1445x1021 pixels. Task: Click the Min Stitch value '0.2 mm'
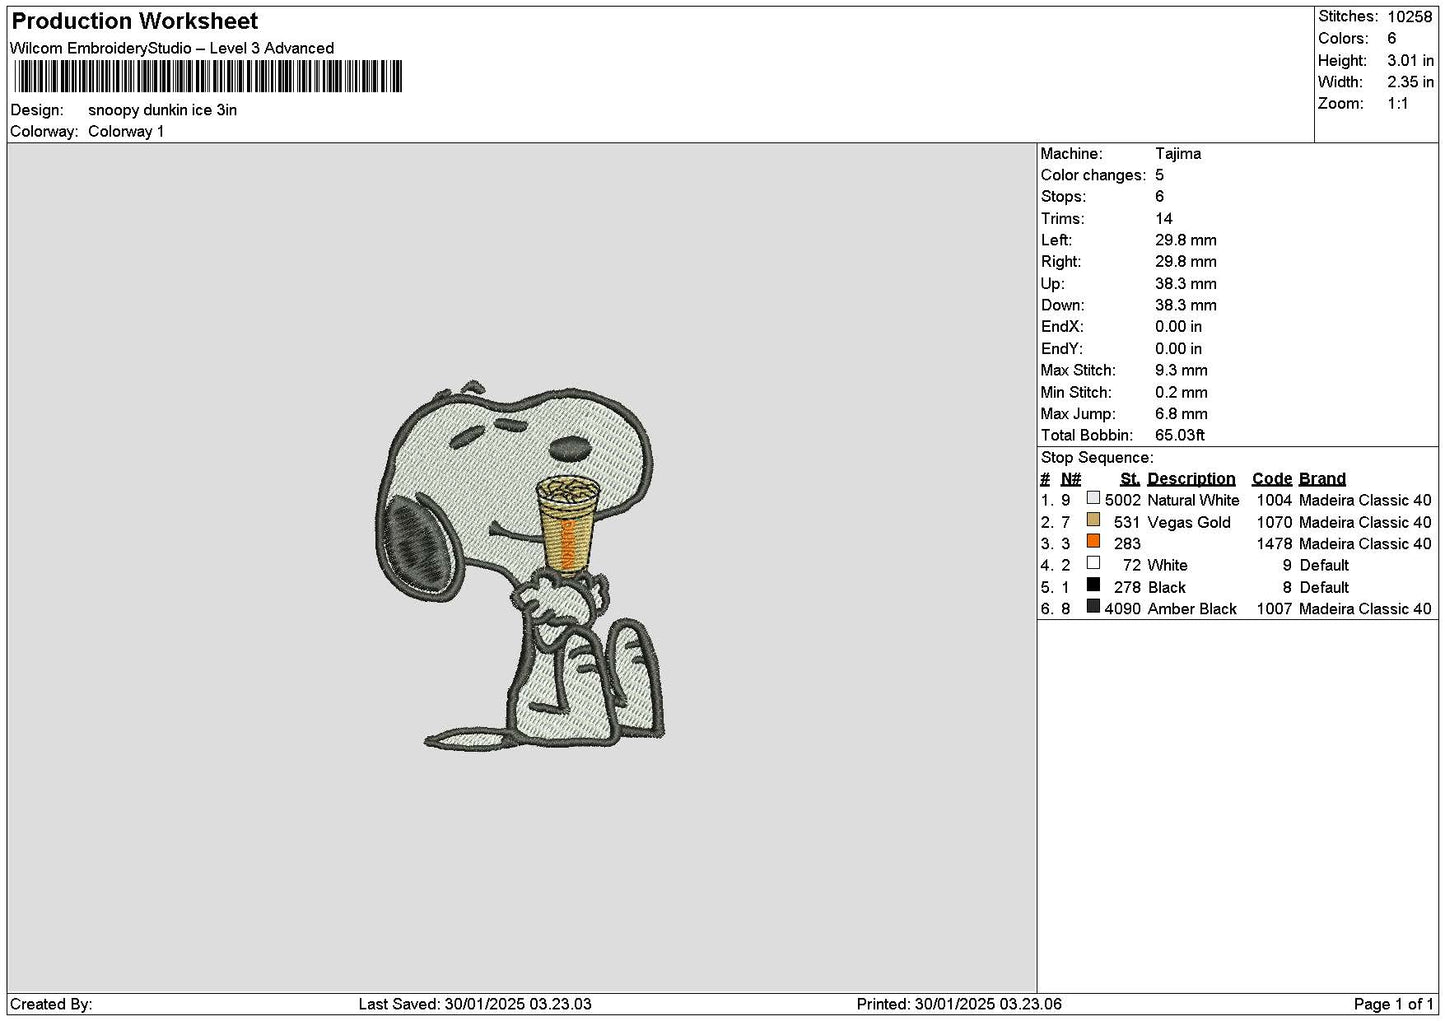[1181, 392]
